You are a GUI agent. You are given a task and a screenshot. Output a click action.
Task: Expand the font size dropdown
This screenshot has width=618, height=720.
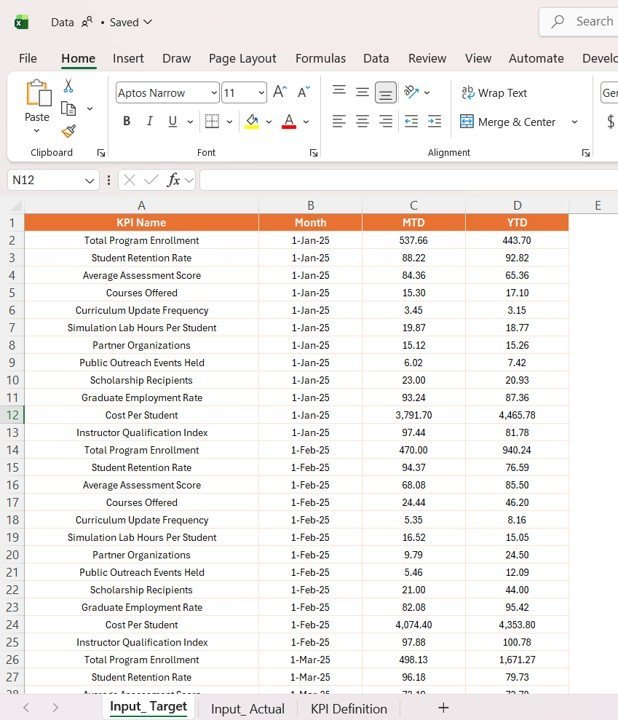pyautogui.click(x=261, y=93)
